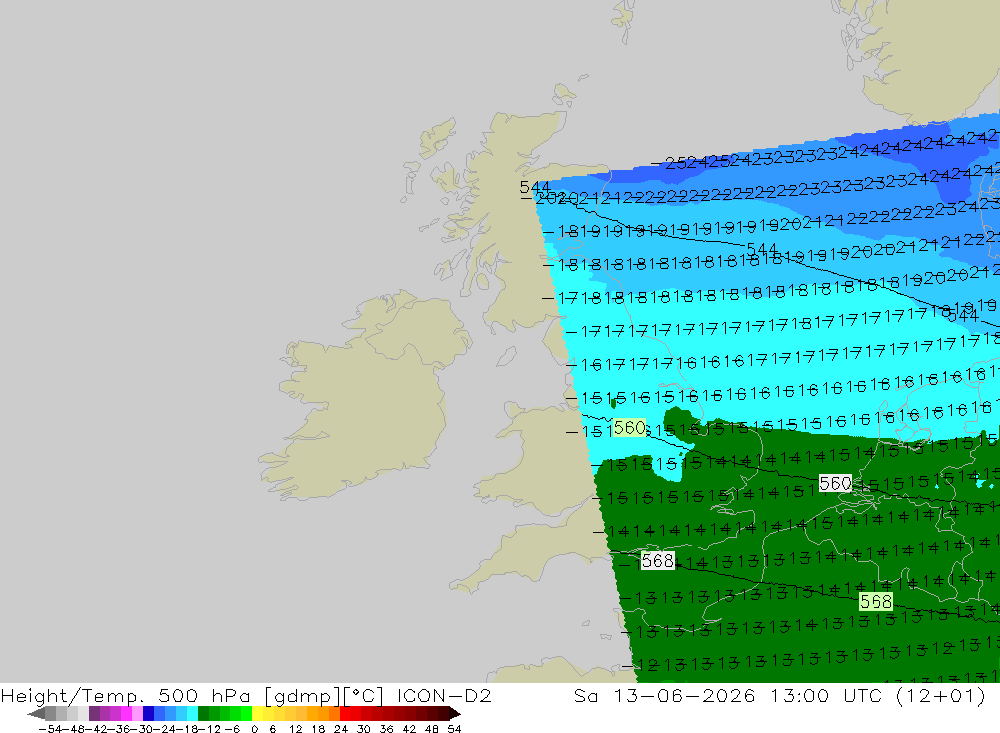1000x733 pixels.
Task: Click the left arrow end of color scale
Action: (36, 714)
